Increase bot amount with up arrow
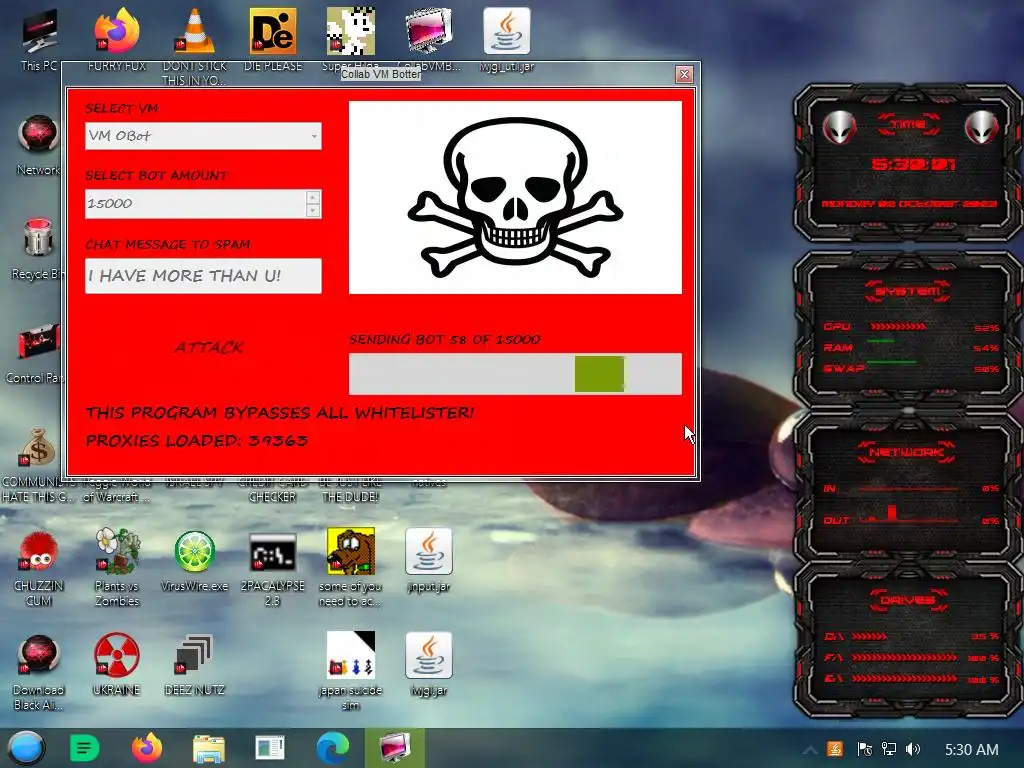Screen dimensions: 1024x768 click(x=313, y=197)
